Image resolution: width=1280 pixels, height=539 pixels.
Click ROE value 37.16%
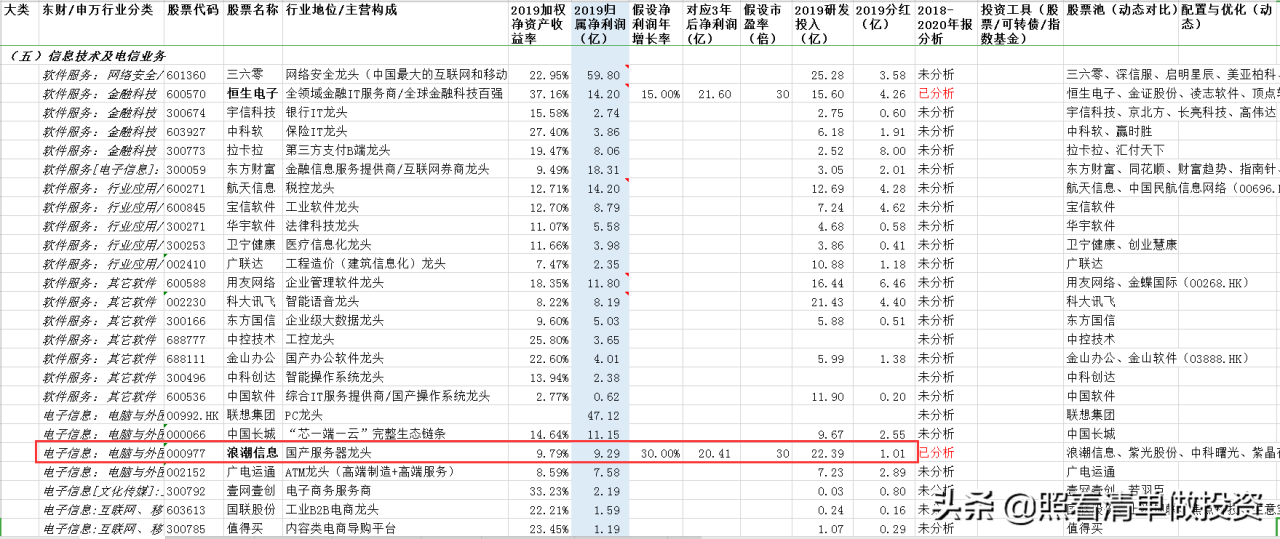(x=549, y=93)
